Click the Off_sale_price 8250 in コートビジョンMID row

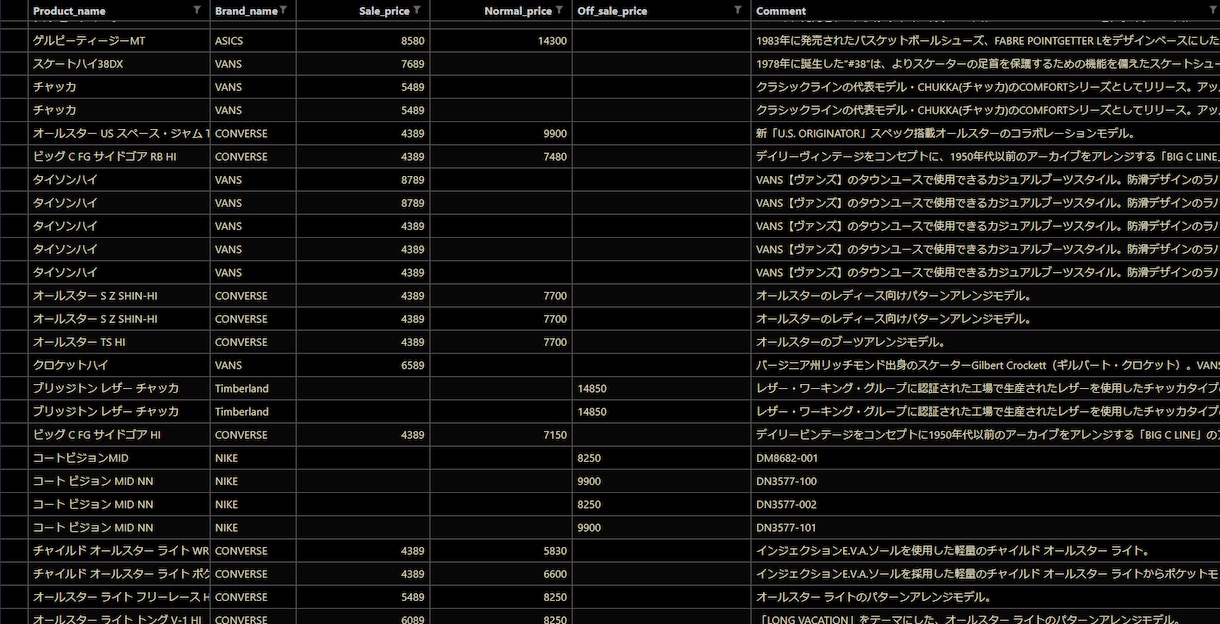click(x=661, y=458)
